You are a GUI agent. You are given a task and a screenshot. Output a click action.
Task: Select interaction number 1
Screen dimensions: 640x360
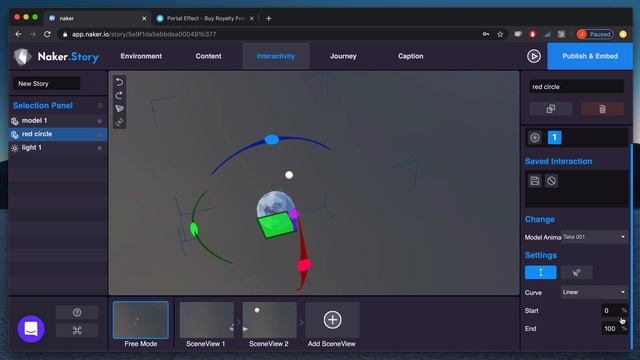point(554,138)
